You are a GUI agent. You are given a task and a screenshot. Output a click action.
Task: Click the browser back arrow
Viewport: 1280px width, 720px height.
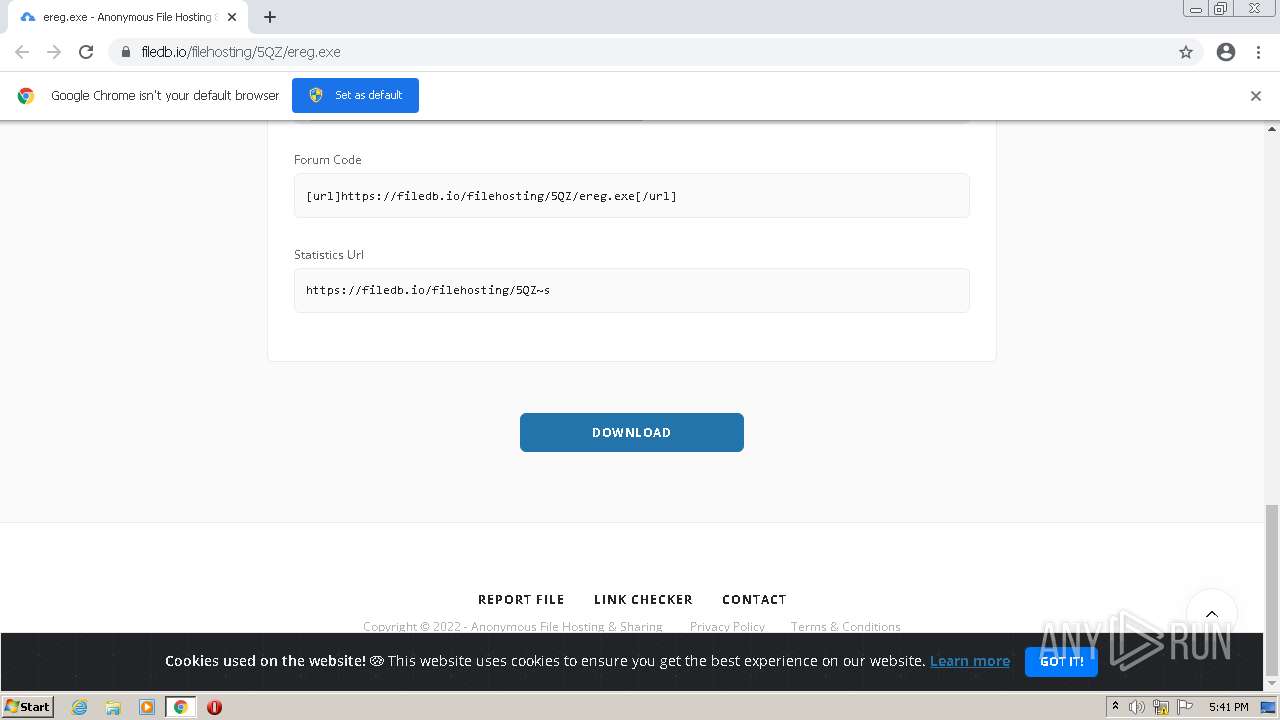[22, 52]
